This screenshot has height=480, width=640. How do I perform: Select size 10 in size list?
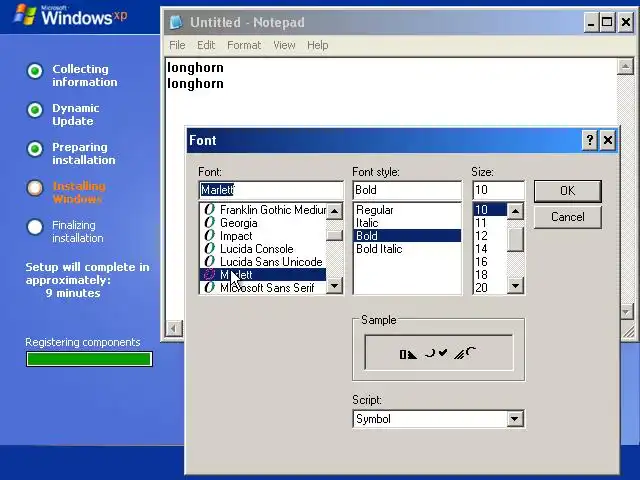click(x=490, y=210)
